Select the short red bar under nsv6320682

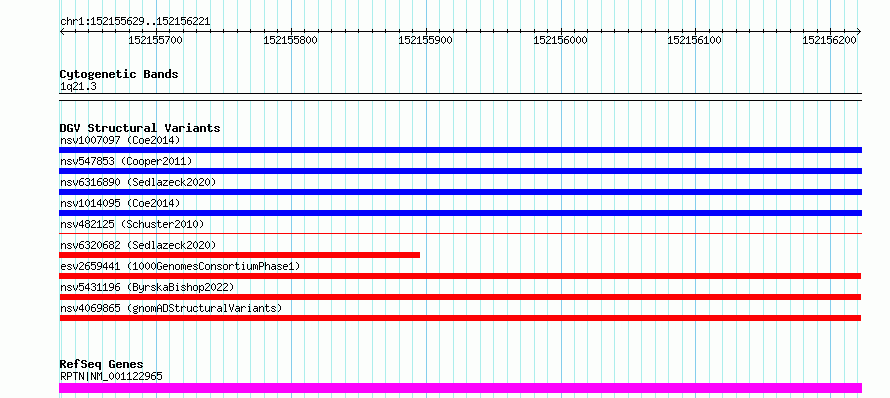[x=240, y=255]
